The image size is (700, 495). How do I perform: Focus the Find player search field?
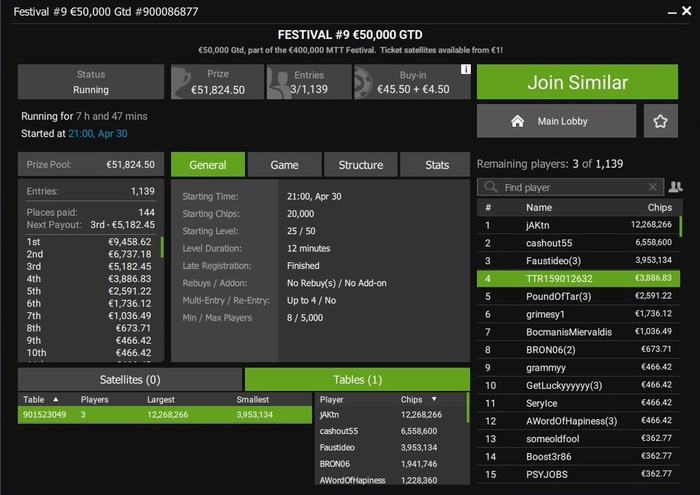pos(571,187)
